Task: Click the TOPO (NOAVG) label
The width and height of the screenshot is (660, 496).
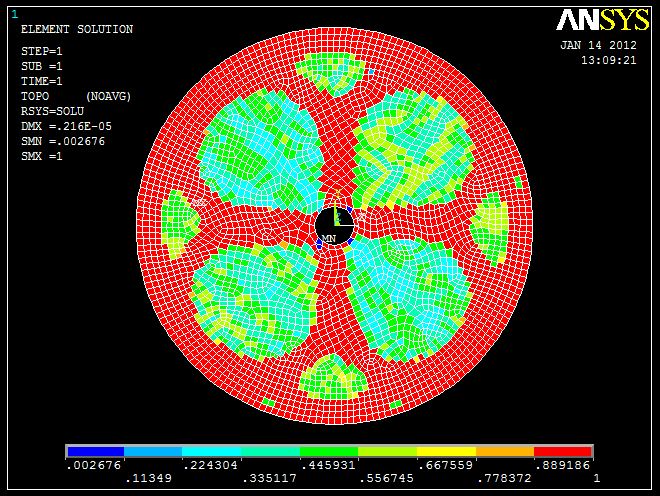Action: [x=77, y=96]
